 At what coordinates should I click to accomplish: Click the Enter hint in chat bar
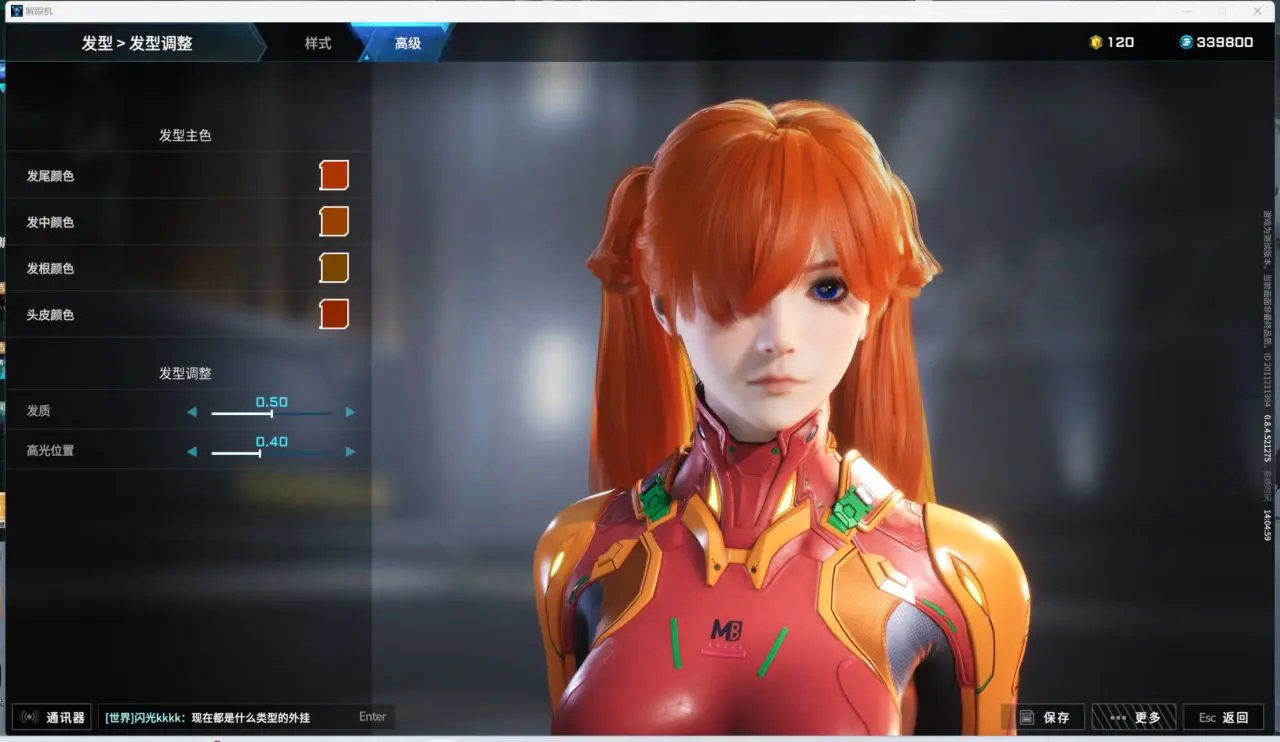(372, 717)
